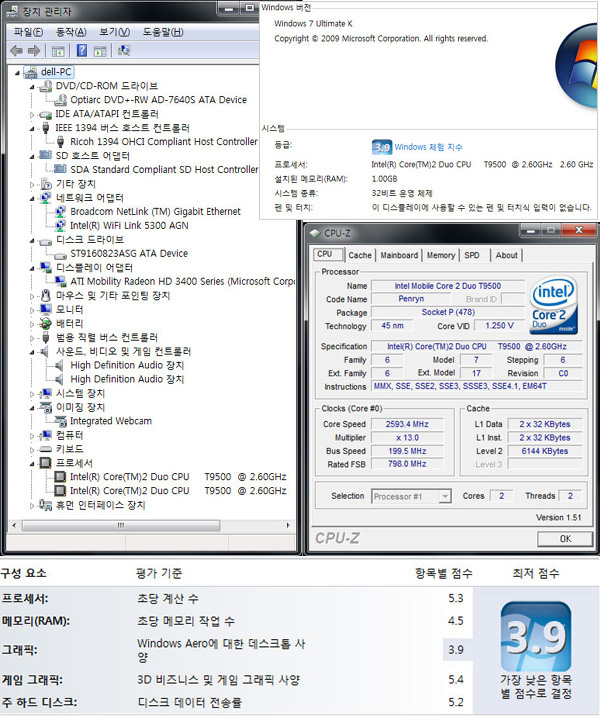600x719 pixels.
Task: Click the ATI Mobility Radeon display adapter icon
Action: click(x=61, y=281)
